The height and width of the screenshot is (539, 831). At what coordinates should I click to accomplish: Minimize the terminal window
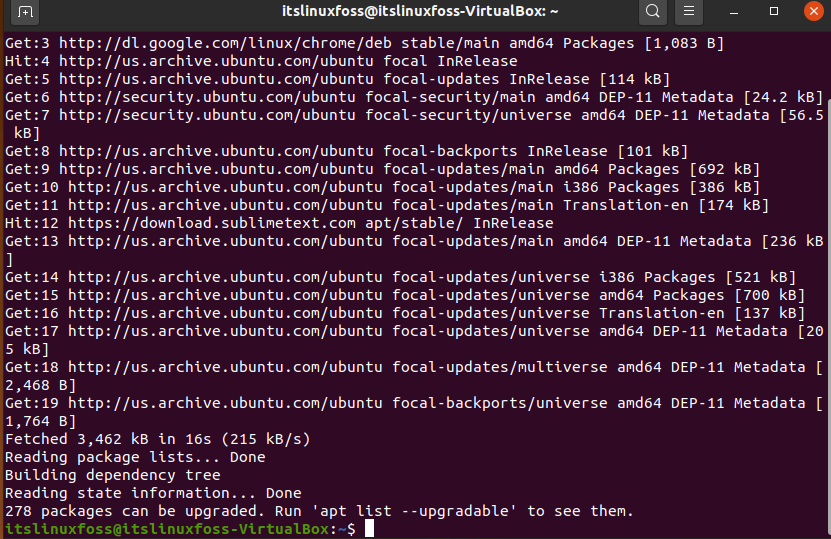click(733, 12)
